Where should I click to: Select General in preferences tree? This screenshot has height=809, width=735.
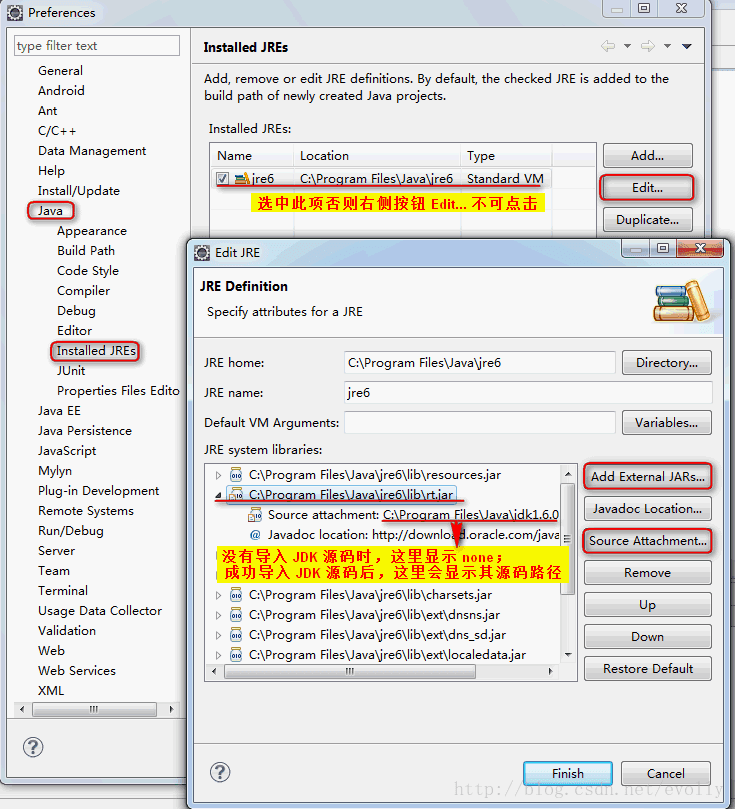point(60,71)
